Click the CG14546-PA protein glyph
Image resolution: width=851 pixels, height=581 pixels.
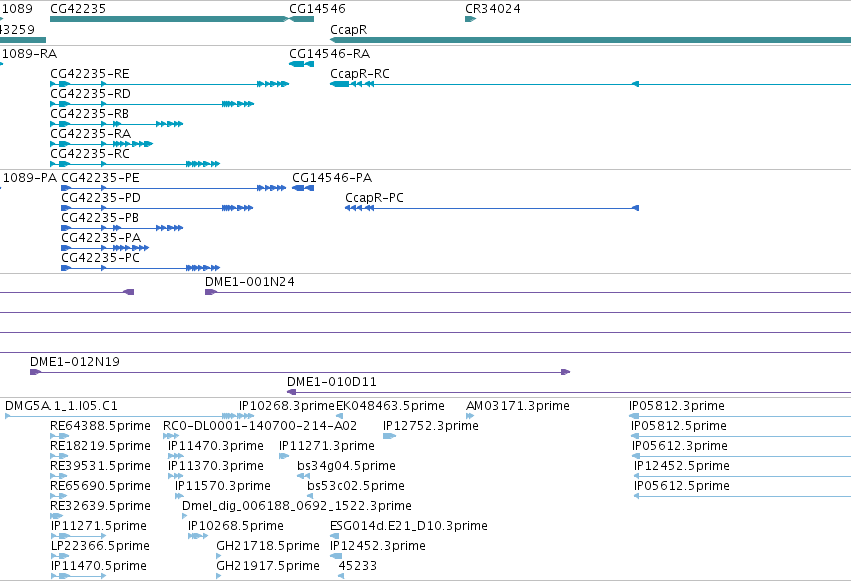[x=303, y=188]
